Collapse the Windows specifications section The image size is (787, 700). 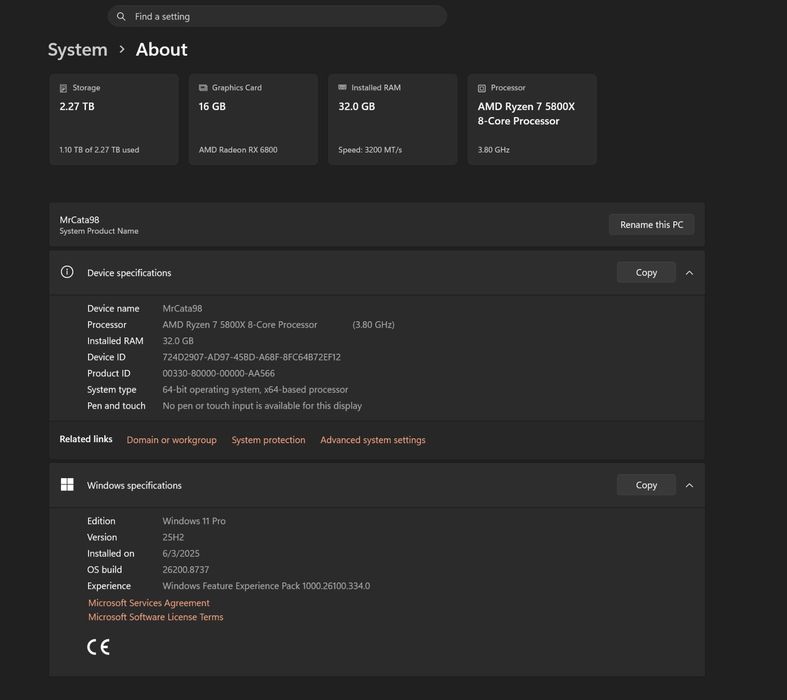690,485
